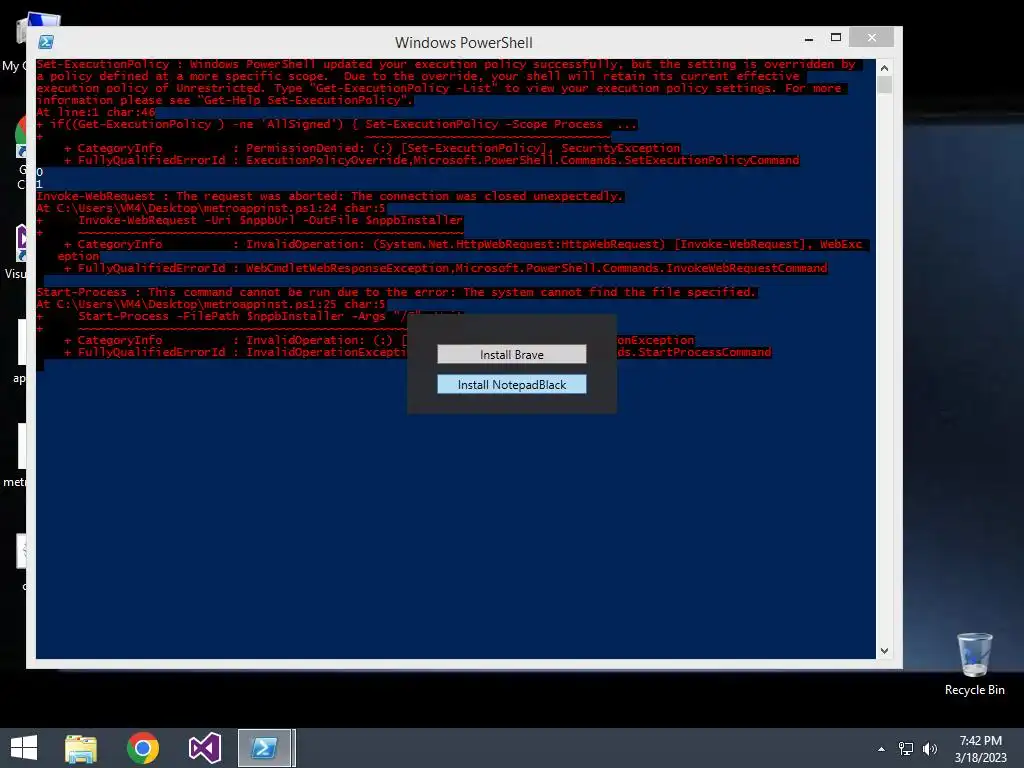Click the 'Invoke-WebRequest : The request was aborted' line
Screen dimensions: 1024x768
(330, 196)
